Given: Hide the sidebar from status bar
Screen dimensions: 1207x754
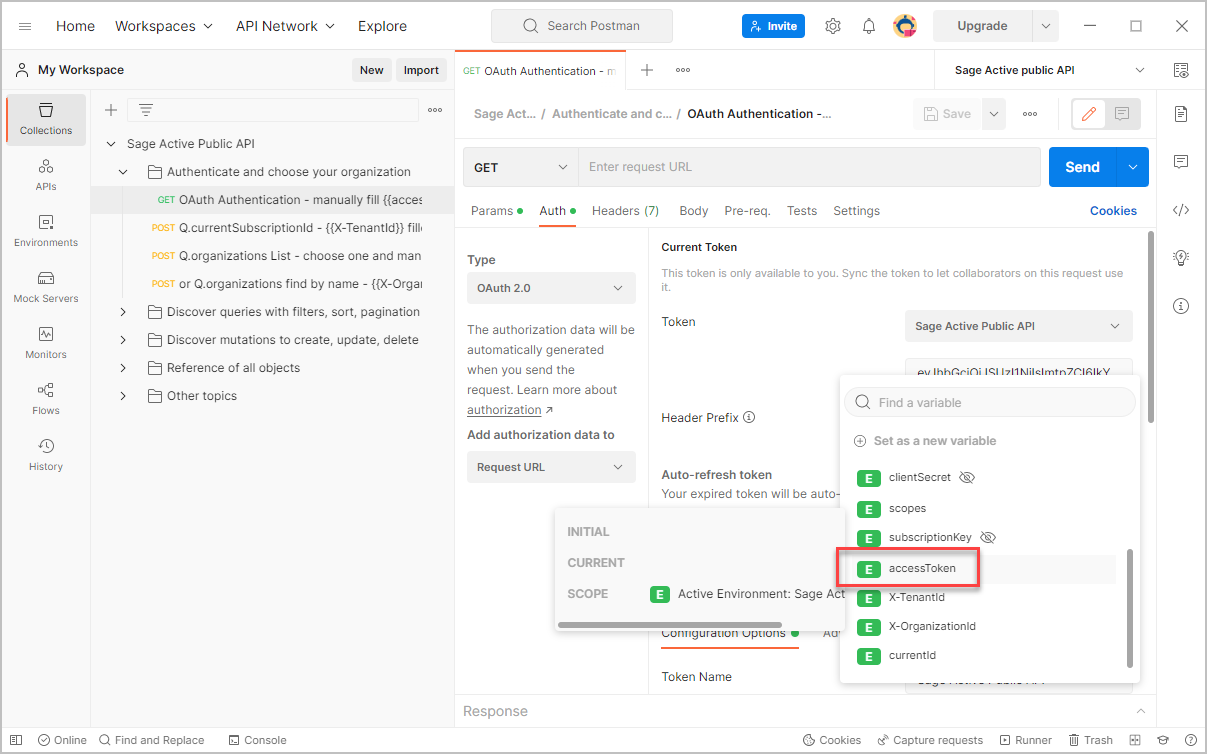Looking at the screenshot, I should [x=16, y=740].
